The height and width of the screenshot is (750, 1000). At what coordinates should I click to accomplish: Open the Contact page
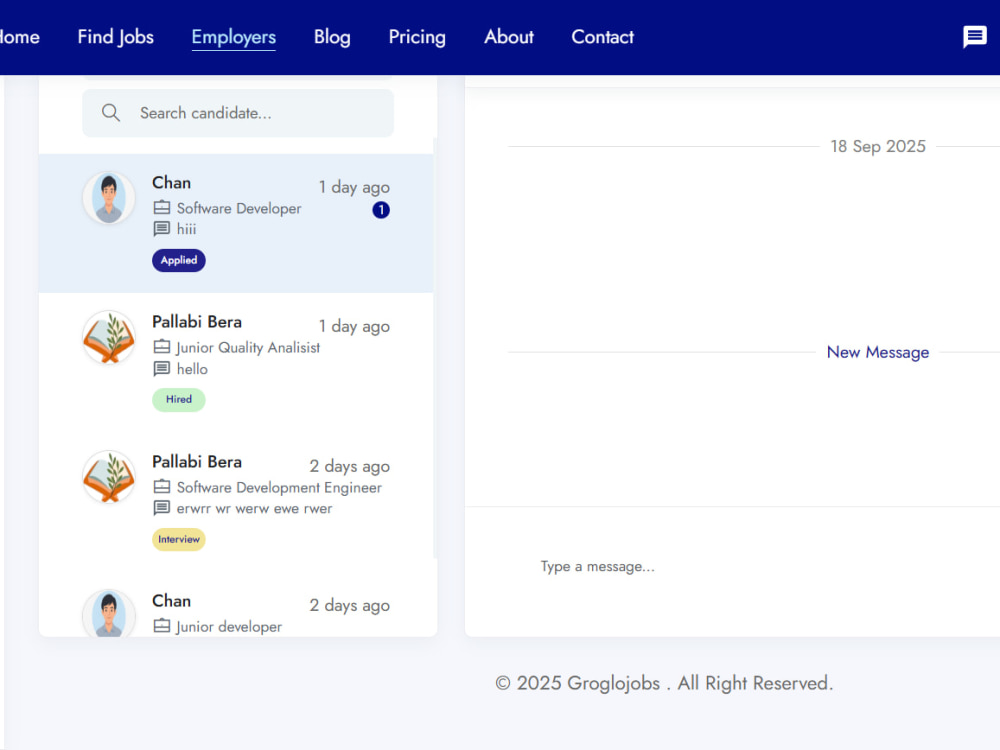[x=603, y=37]
